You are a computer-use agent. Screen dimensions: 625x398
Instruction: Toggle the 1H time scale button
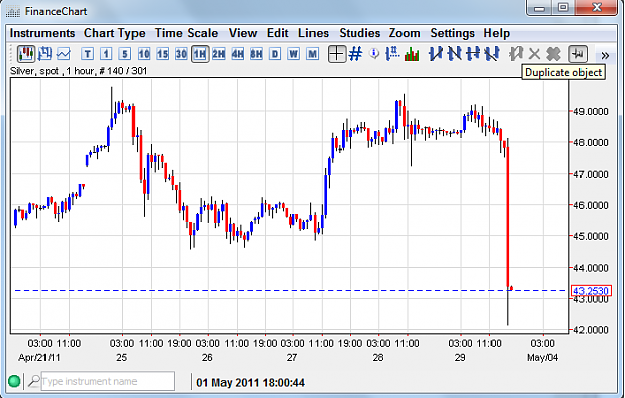(200, 53)
